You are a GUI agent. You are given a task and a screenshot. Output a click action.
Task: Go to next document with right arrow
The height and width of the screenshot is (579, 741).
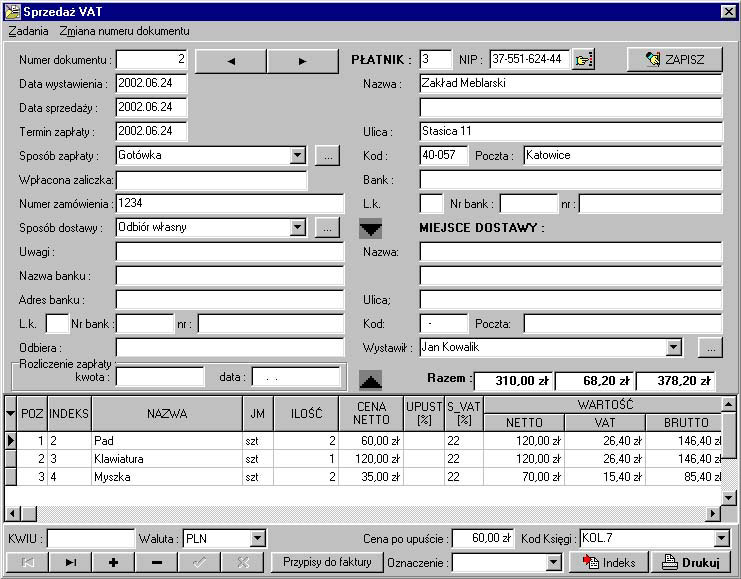point(303,61)
